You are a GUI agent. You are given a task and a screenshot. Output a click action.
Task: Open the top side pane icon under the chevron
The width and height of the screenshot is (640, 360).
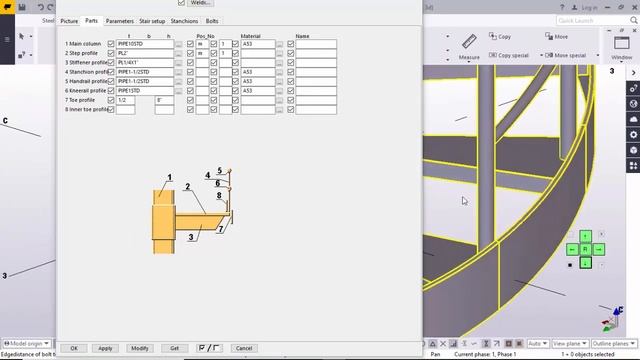click(633, 88)
